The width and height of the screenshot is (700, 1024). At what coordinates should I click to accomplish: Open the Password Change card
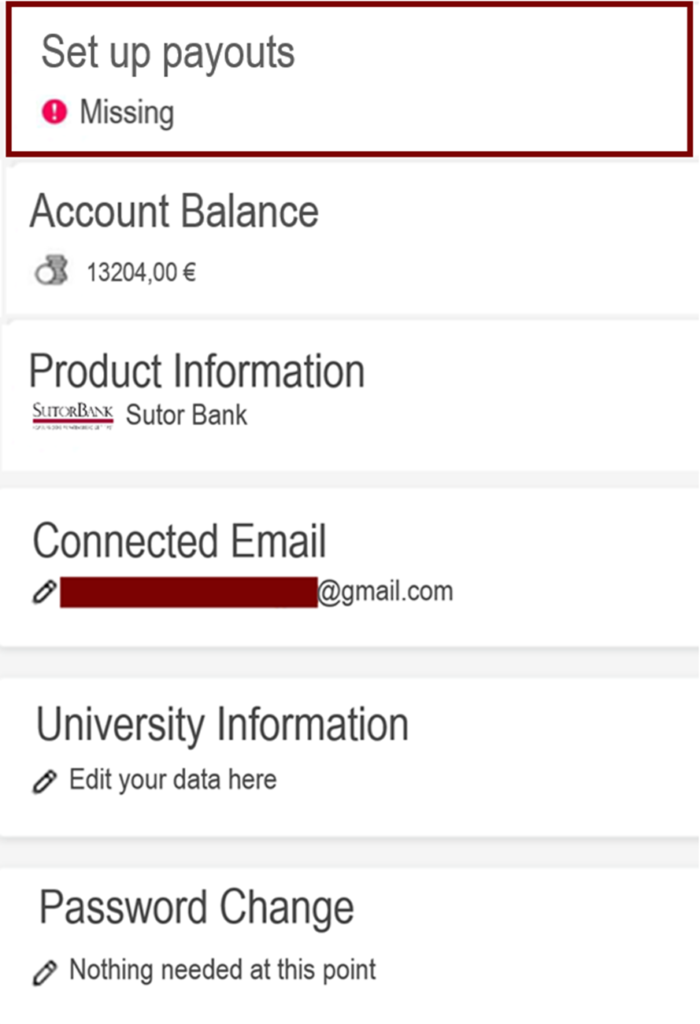(x=196, y=907)
